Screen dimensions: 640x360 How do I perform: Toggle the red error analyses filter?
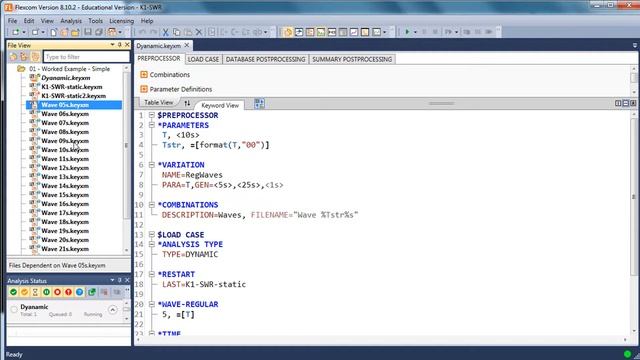[x=68, y=292]
